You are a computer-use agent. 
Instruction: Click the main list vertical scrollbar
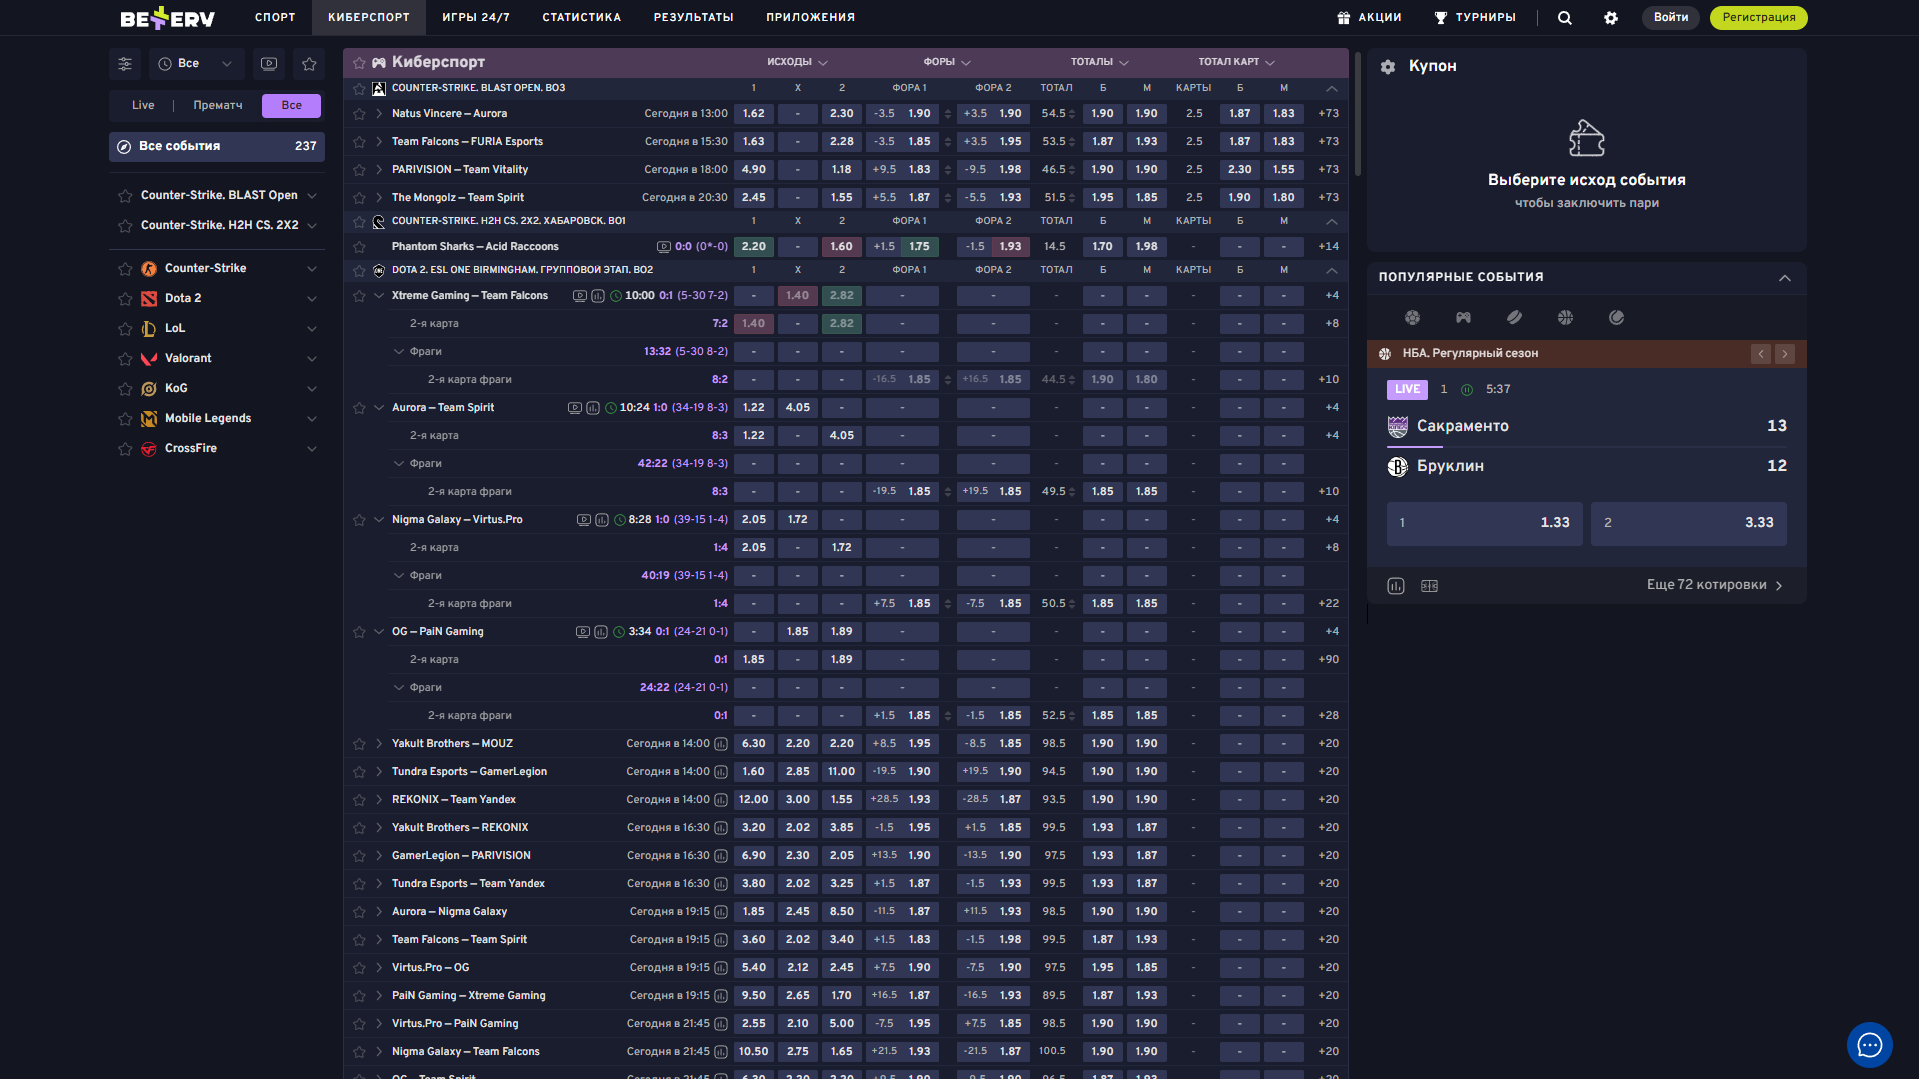point(1358,115)
